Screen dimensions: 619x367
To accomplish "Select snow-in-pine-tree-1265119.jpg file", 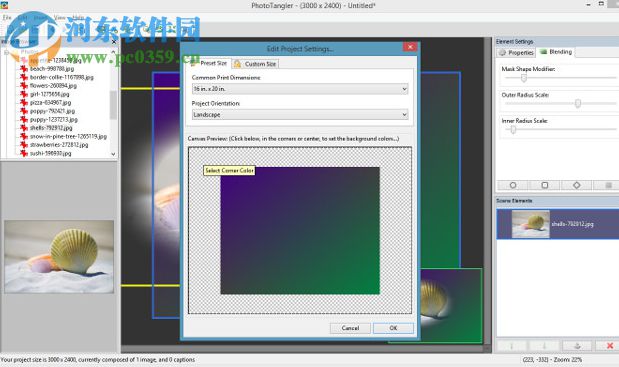I will point(68,136).
